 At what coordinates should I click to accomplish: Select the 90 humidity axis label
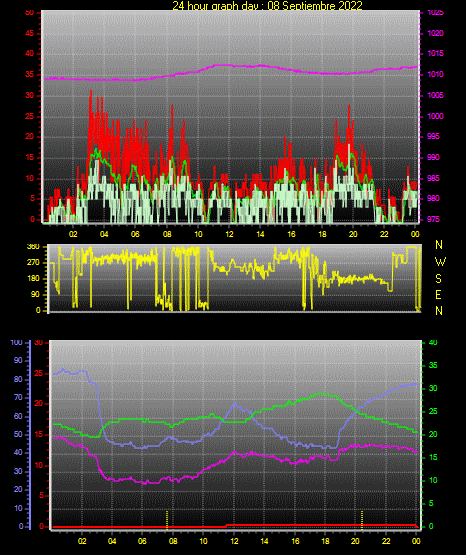point(18,360)
